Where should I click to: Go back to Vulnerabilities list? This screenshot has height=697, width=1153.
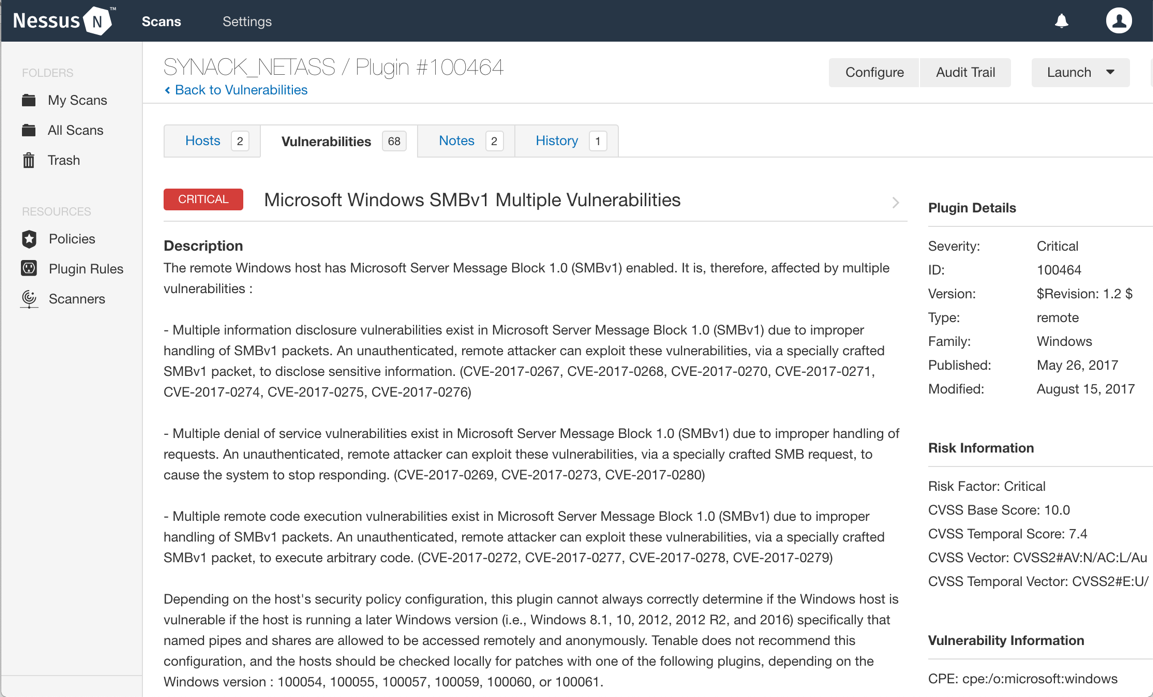[236, 90]
